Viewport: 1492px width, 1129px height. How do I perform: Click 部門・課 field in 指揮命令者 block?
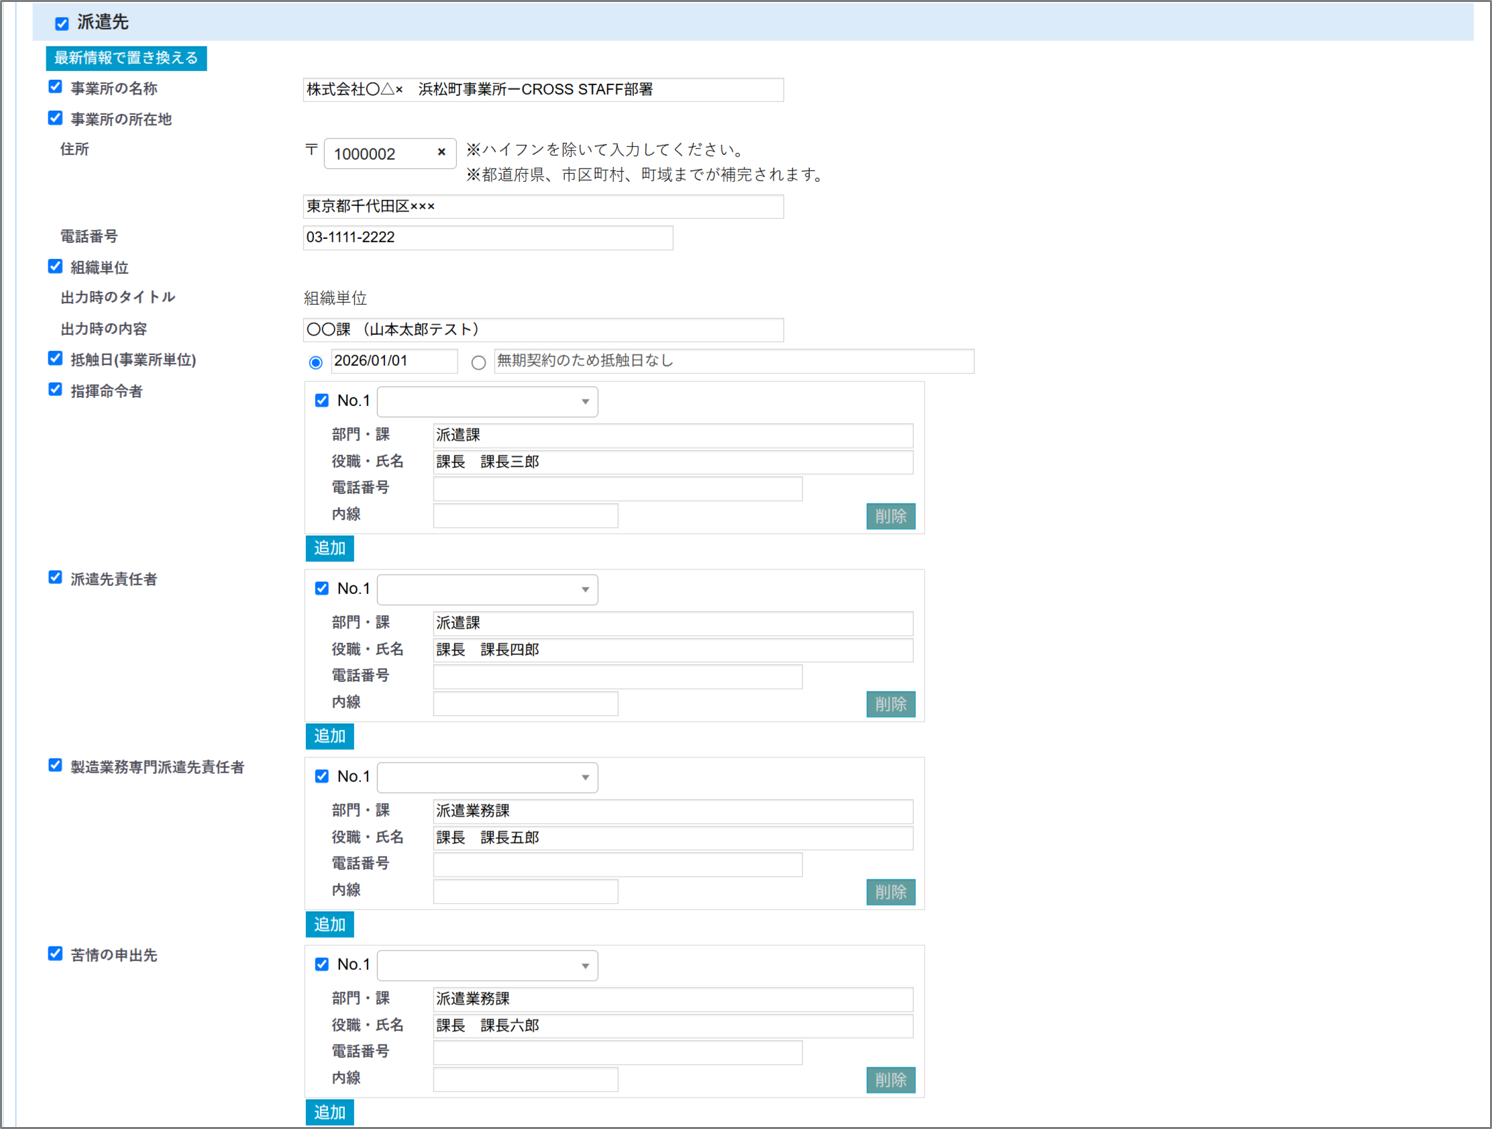673,435
